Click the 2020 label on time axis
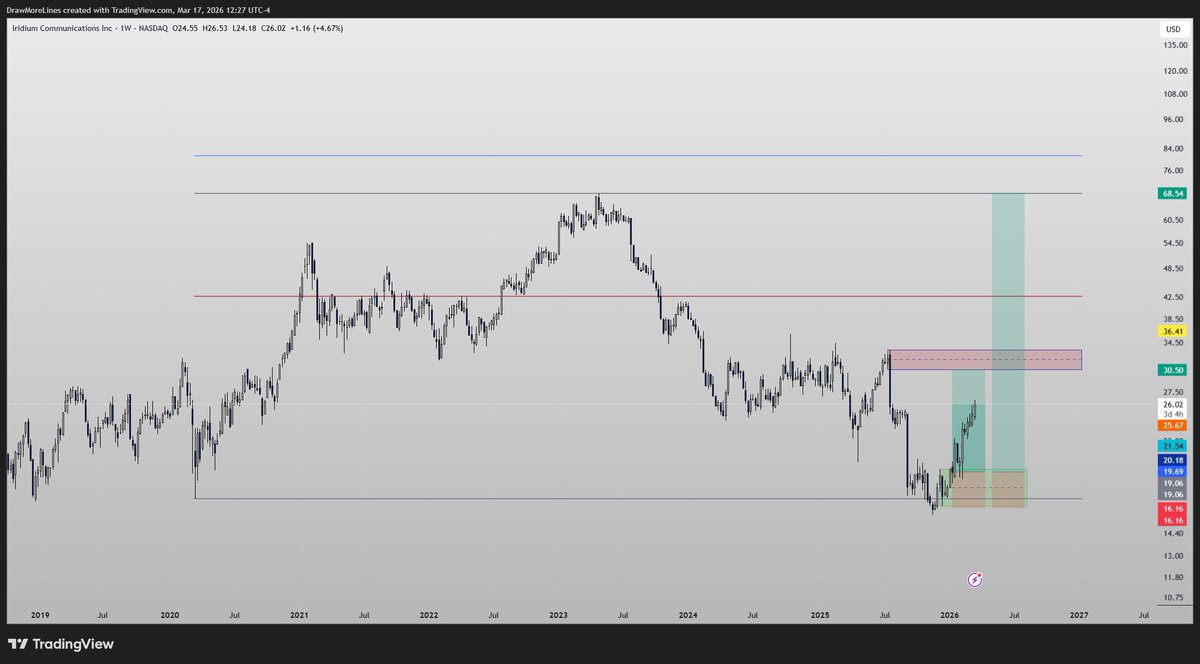Screen dimensions: 1200x664 (x=169, y=616)
